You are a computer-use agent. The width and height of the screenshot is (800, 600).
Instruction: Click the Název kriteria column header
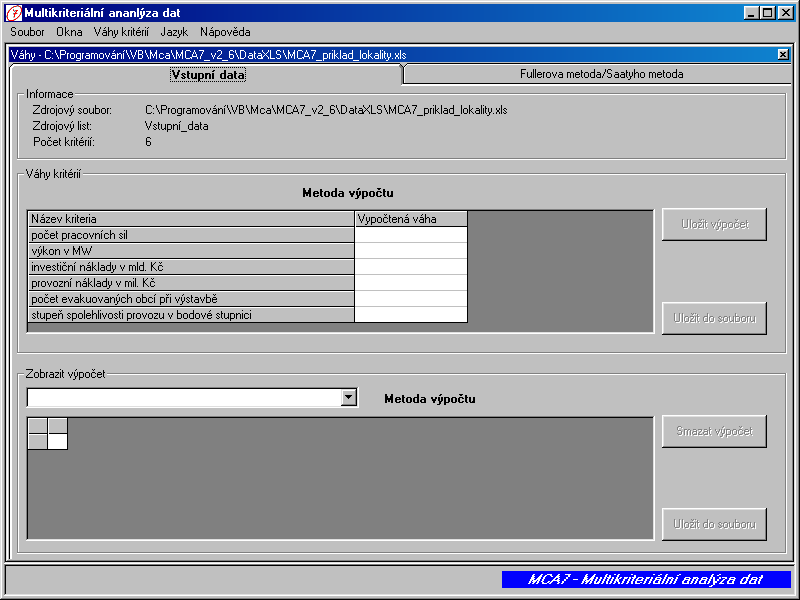191,219
